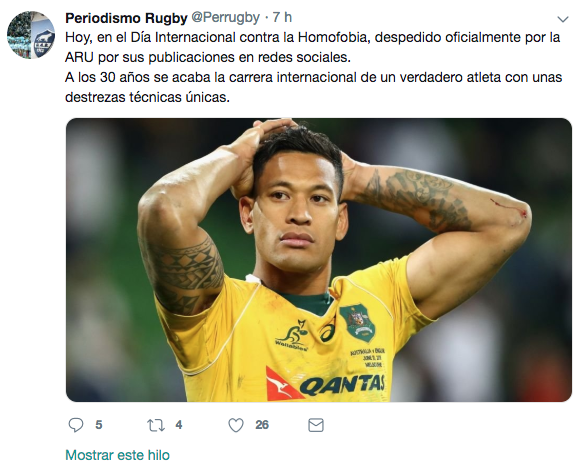The width and height of the screenshot is (583, 472).
Task: Open the tweet options chevron menu
Action: click(563, 19)
